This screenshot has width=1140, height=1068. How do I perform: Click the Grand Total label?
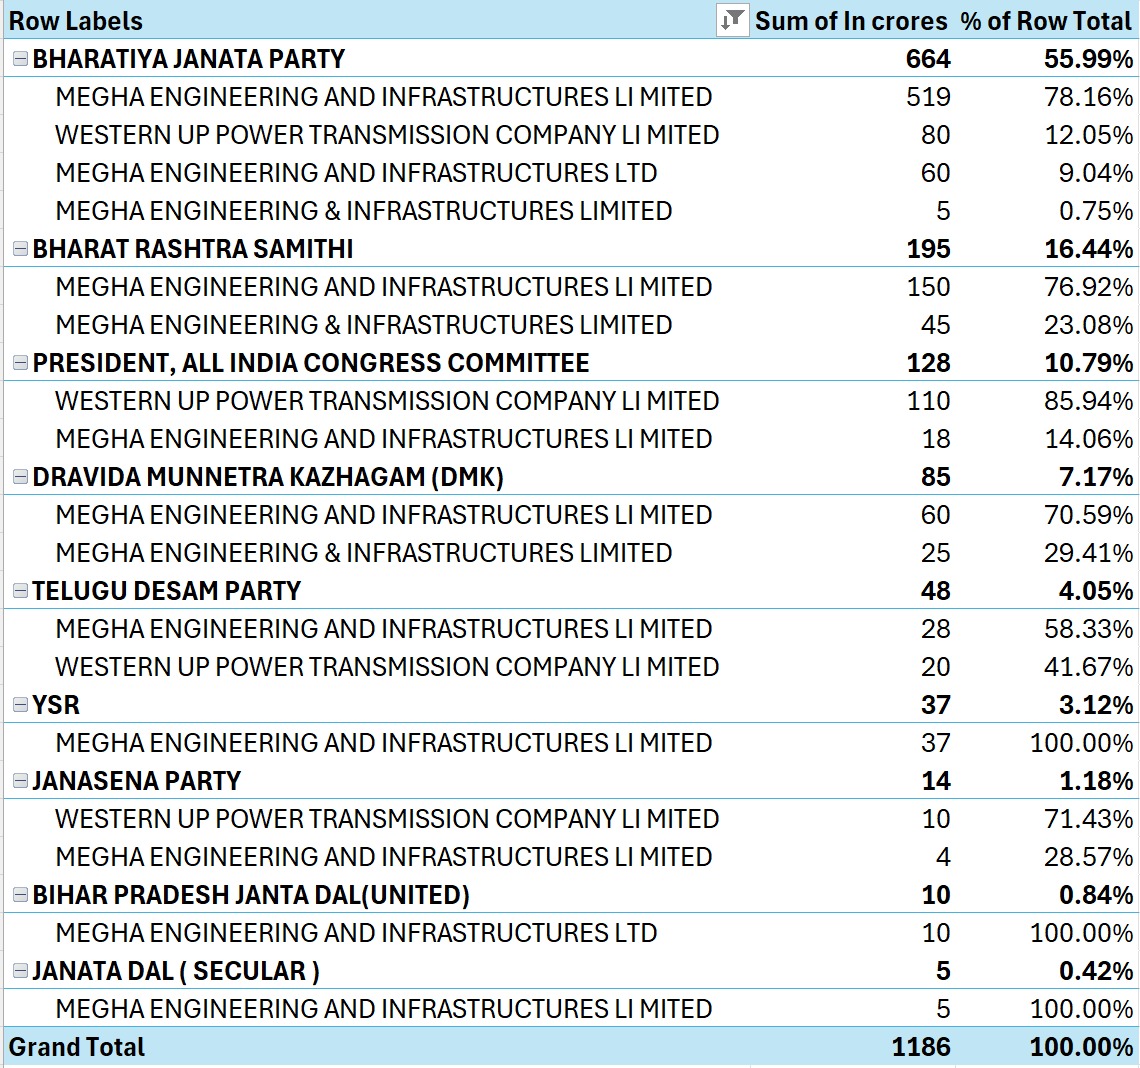tap(76, 1047)
